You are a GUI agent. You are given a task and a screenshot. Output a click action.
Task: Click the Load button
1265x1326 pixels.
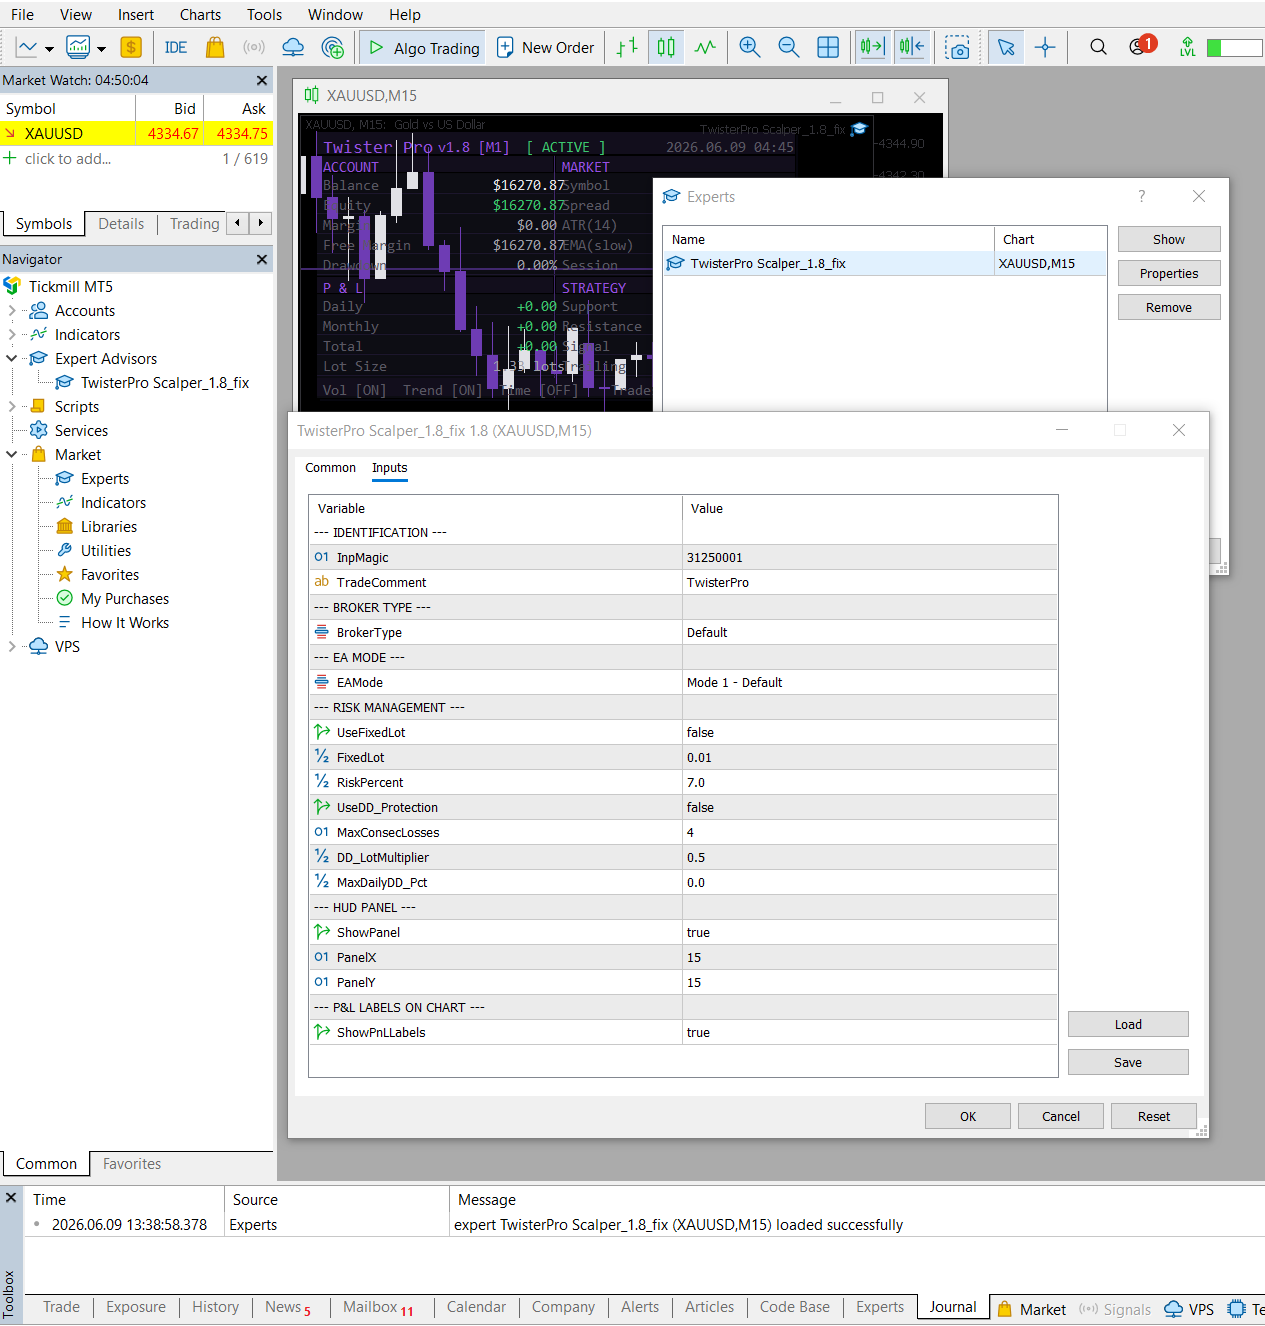(x=1128, y=1025)
